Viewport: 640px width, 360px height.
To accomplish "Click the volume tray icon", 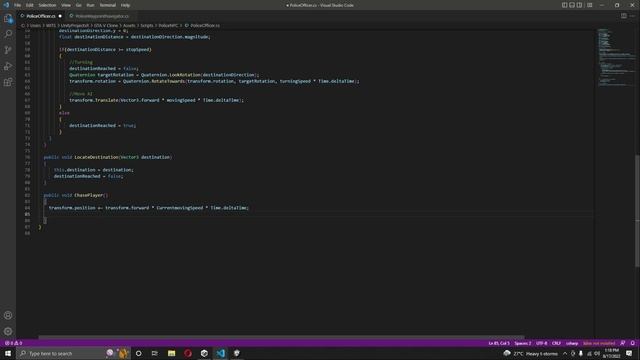I will (x=597, y=353).
